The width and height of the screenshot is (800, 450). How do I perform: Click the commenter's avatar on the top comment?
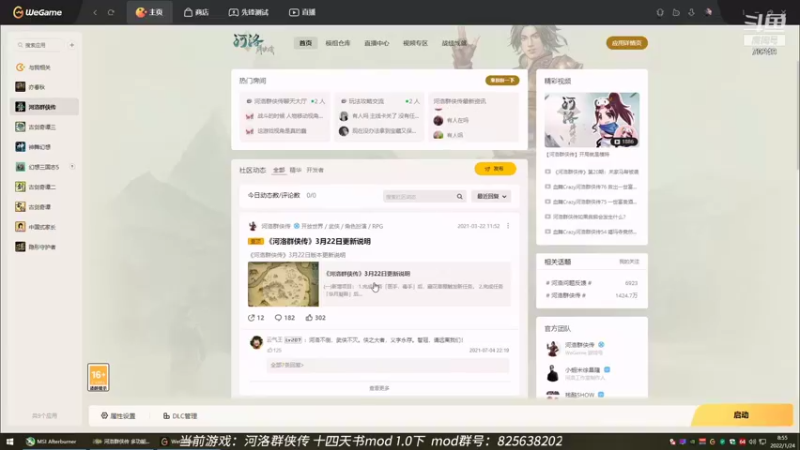(x=256, y=342)
